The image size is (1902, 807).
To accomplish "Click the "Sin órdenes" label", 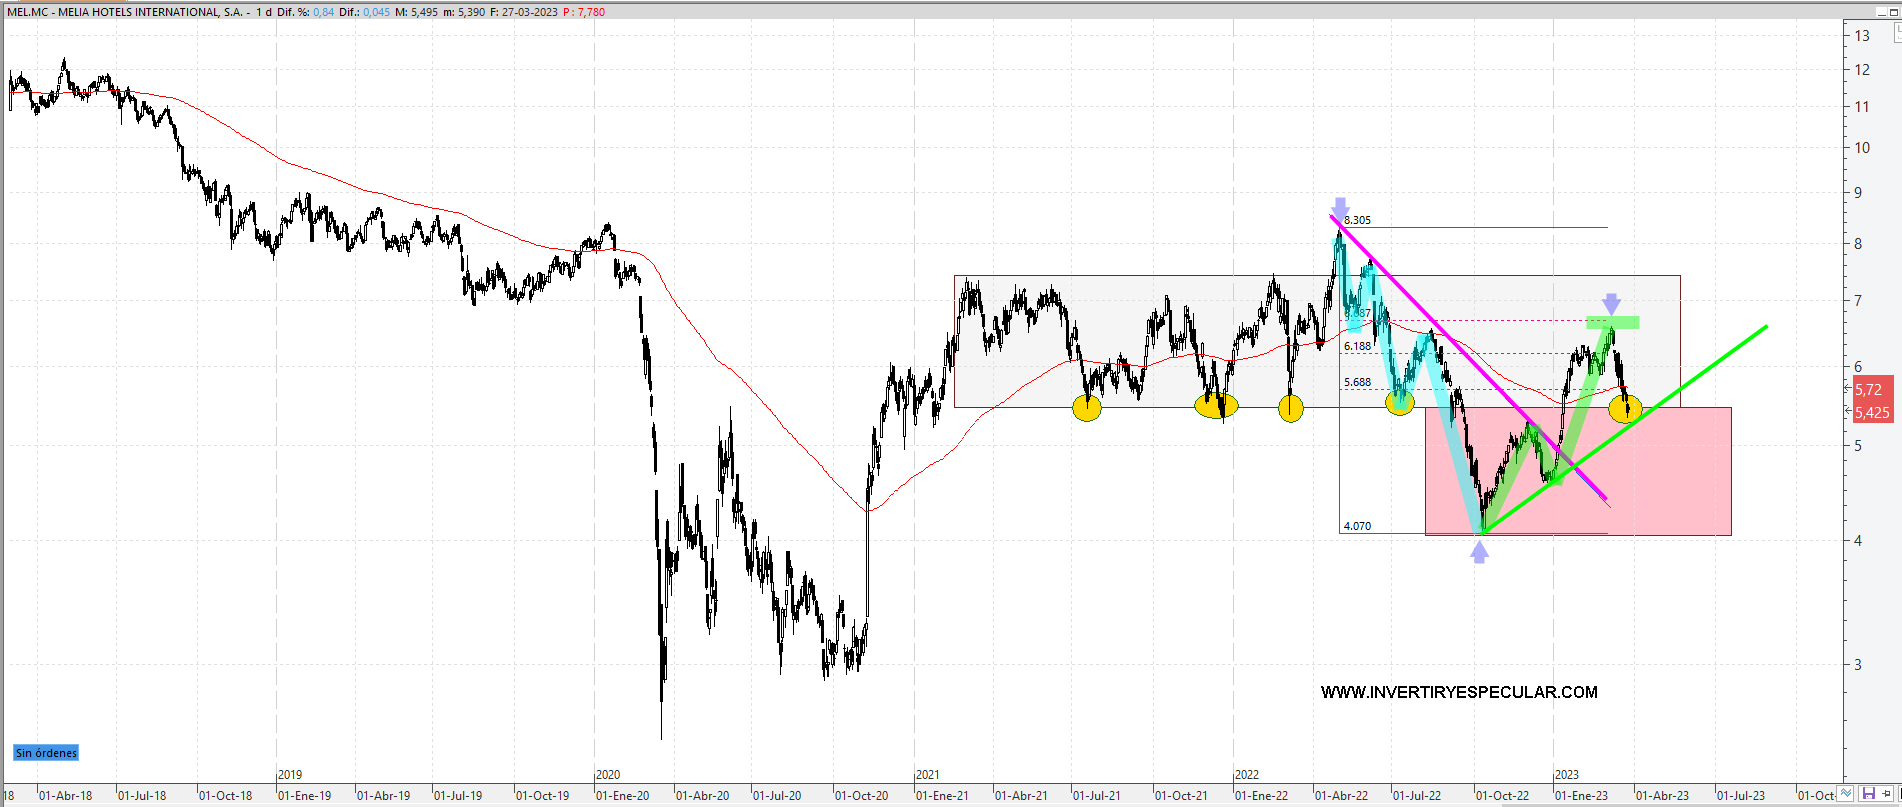I will [46, 753].
